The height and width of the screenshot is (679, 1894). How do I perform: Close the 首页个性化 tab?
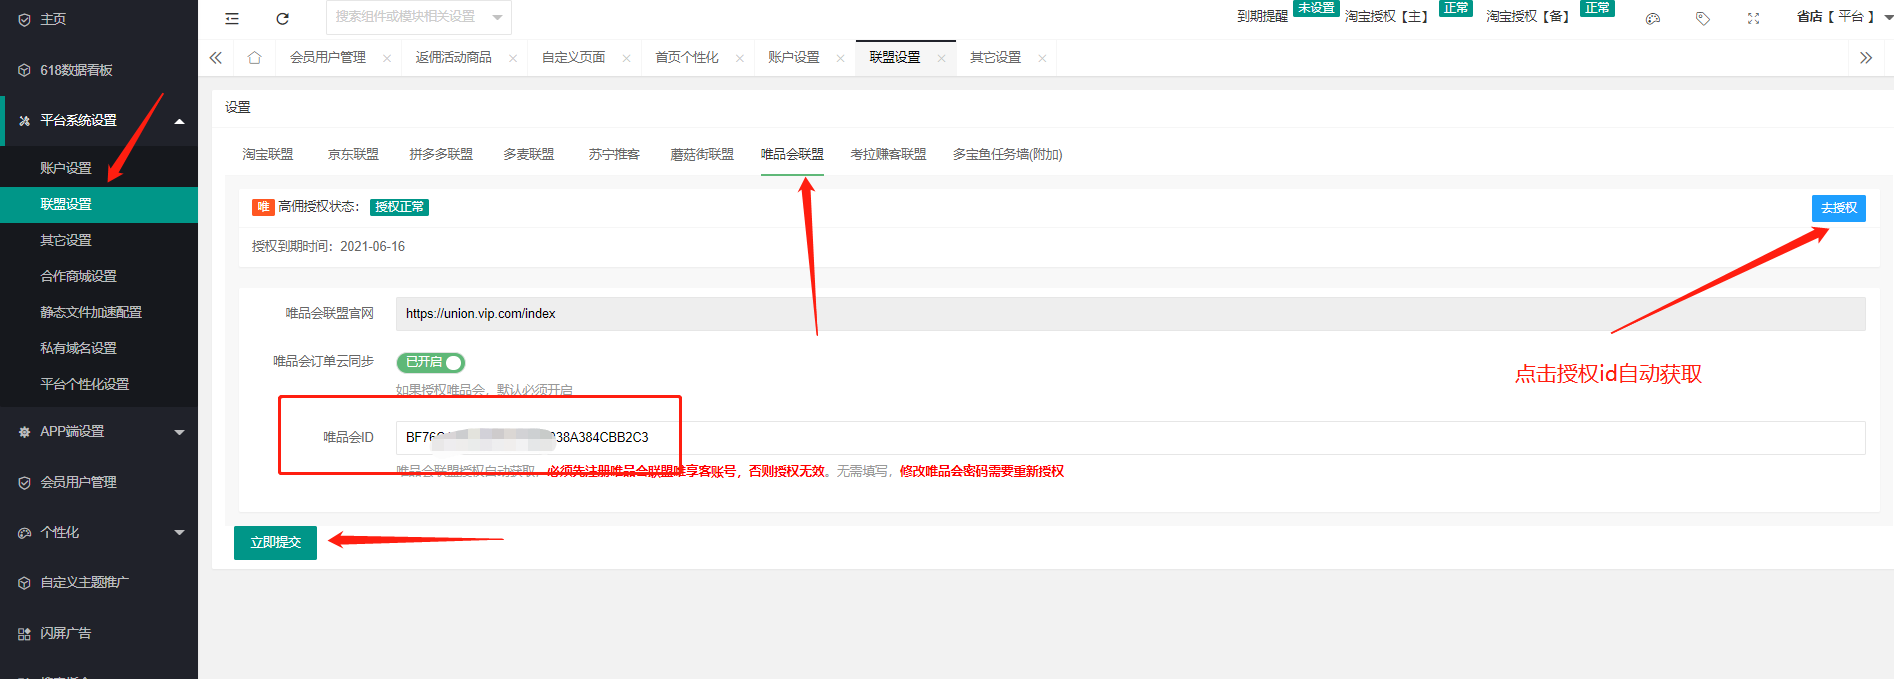tap(740, 58)
